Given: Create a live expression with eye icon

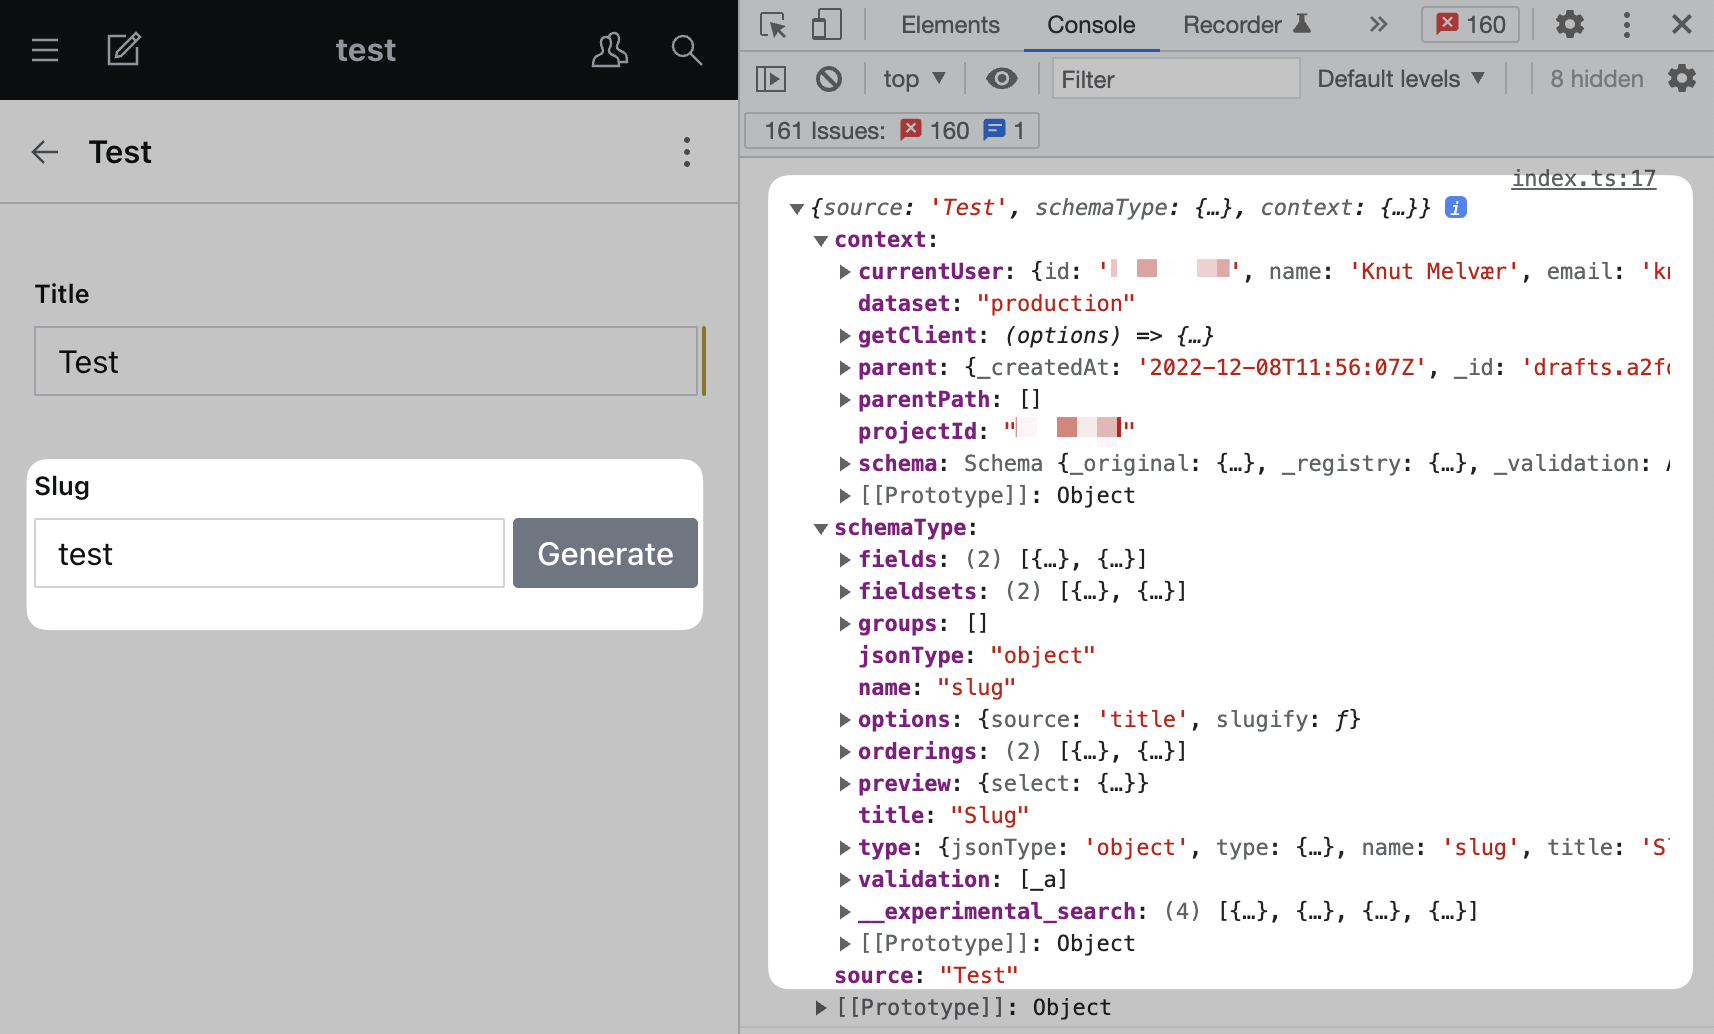Looking at the screenshot, I should click(1001, 78).
